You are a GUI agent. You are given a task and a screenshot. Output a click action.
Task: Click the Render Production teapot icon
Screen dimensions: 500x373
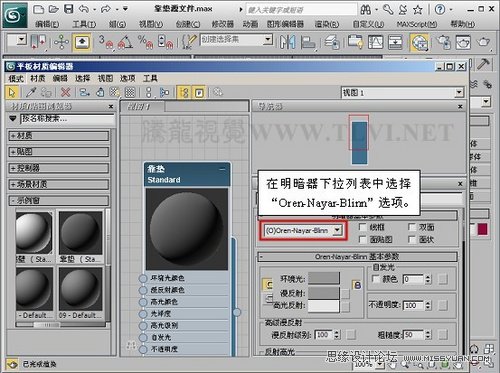coord(483,42)
